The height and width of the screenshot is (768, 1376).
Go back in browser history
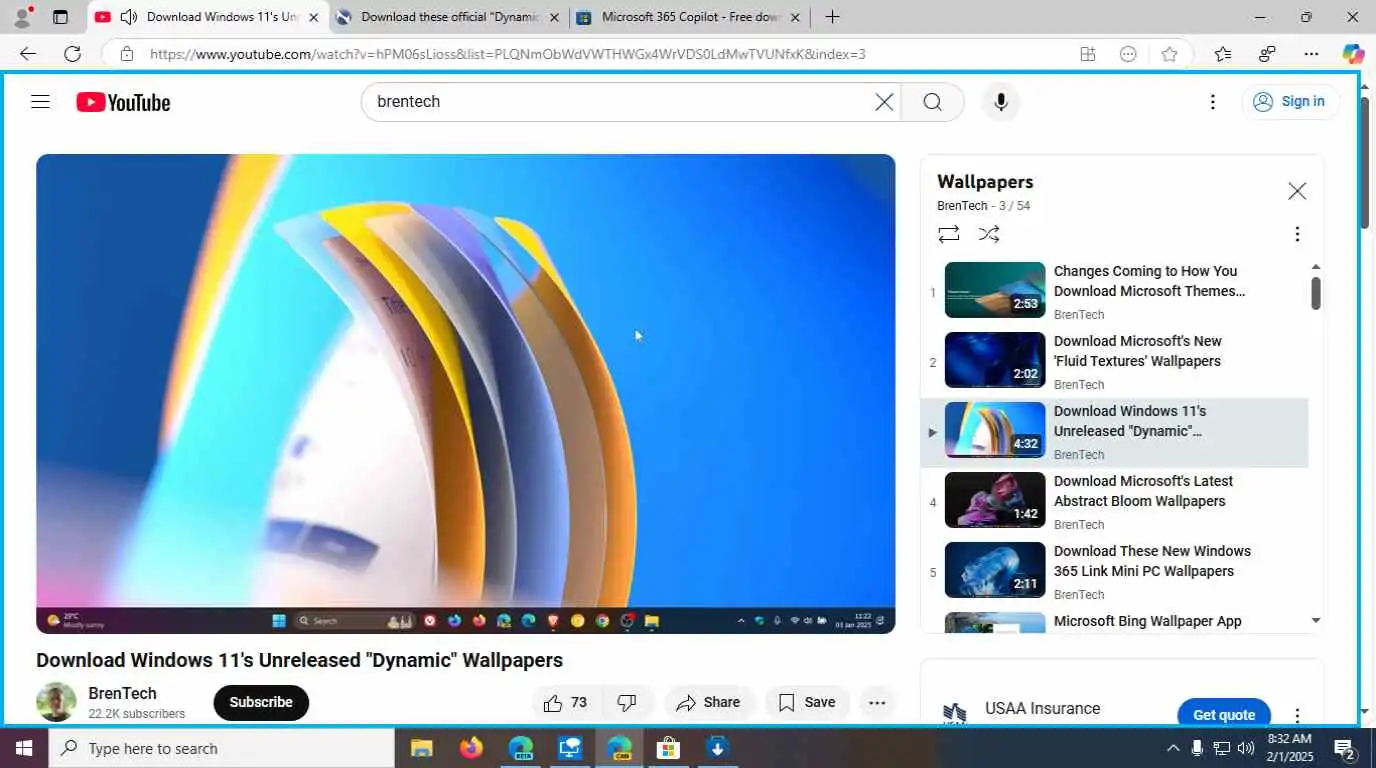pos(27,54)
